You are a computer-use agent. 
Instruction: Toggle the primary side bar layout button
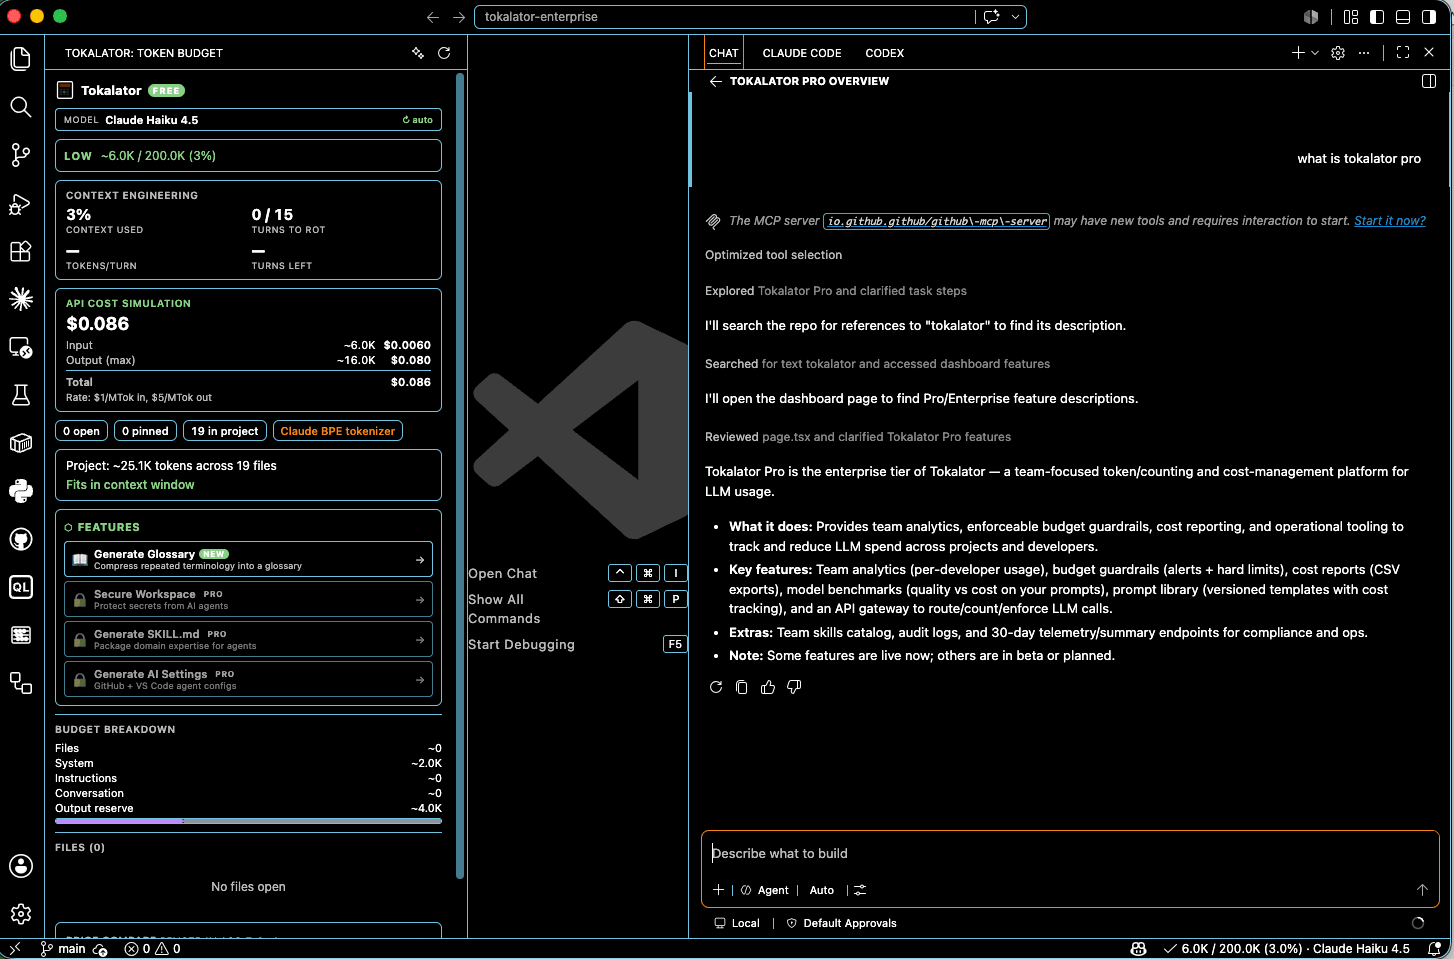click(1377, 17)
